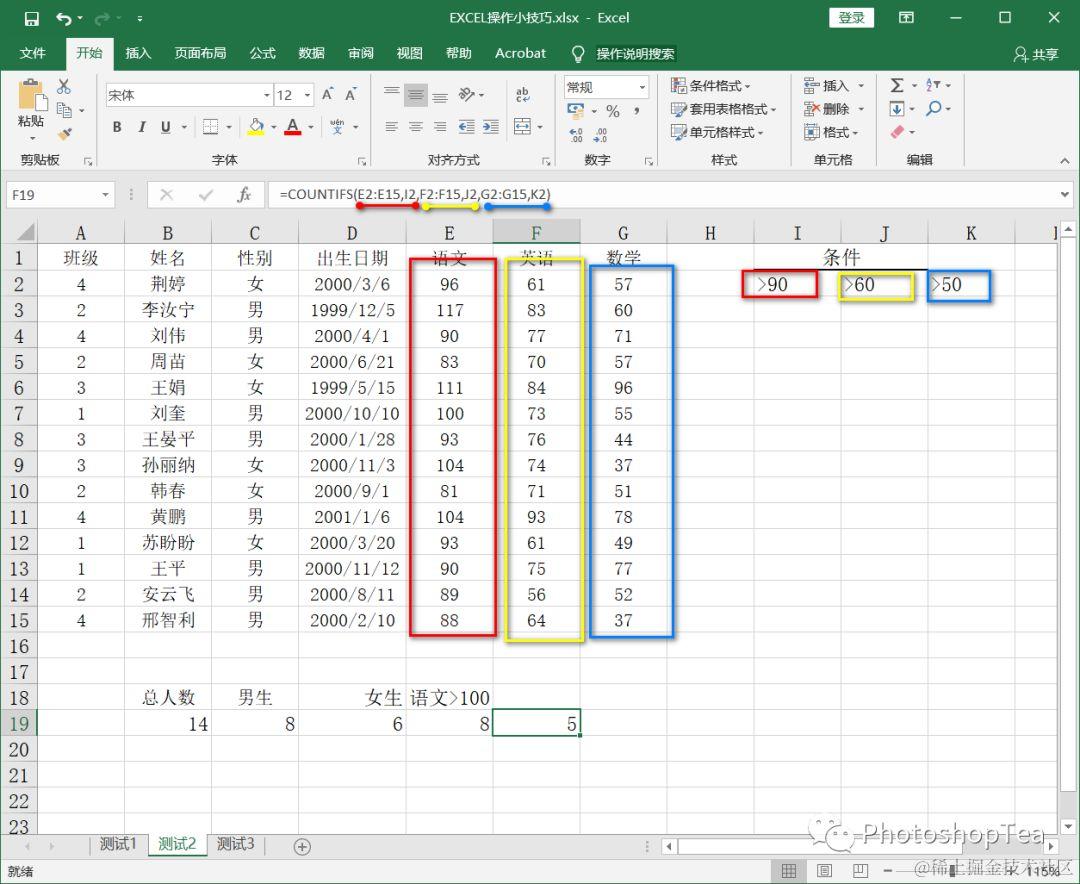The height and width of the screenshot is (884, 1080).
Task: Center text horizontally
Action: point(415,127)
